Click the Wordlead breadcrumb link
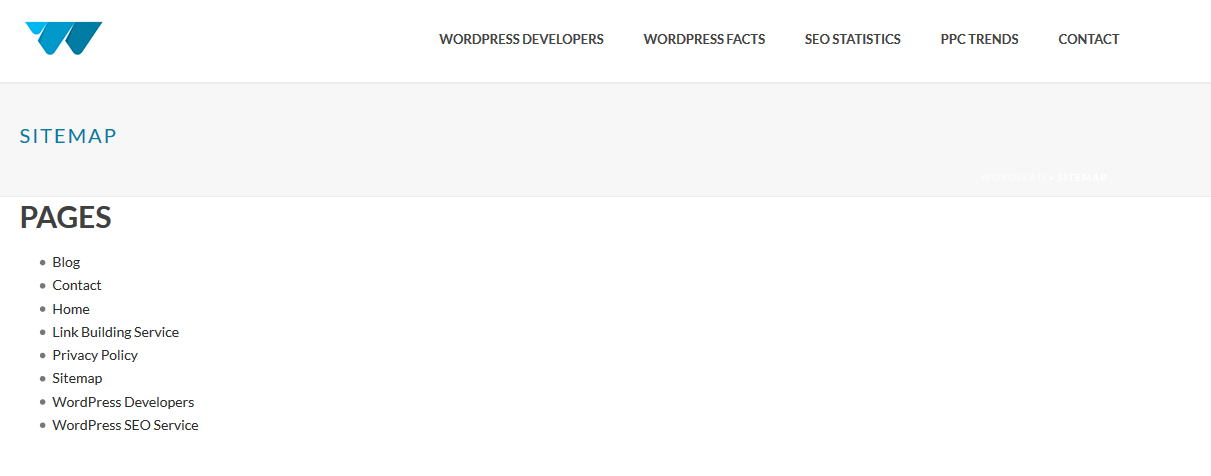The width and height of the screenshot is (1211, 476). click(1012, 177)
